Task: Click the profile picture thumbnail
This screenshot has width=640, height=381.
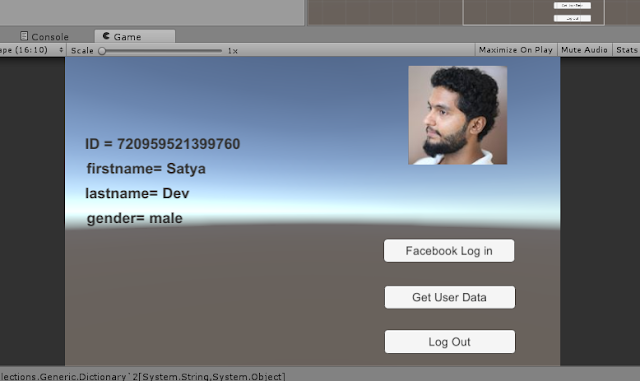Action: [x=458, y=115]
